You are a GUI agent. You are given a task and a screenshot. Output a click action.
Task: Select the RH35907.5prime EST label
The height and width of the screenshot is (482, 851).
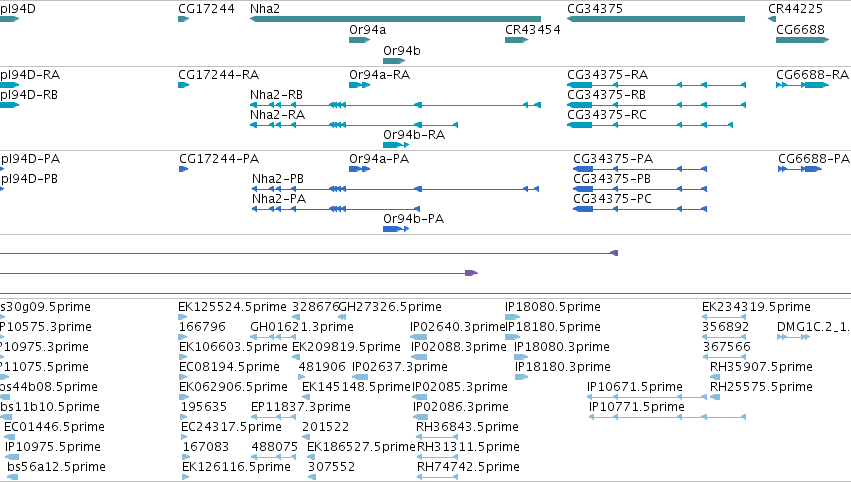point(761,367)
